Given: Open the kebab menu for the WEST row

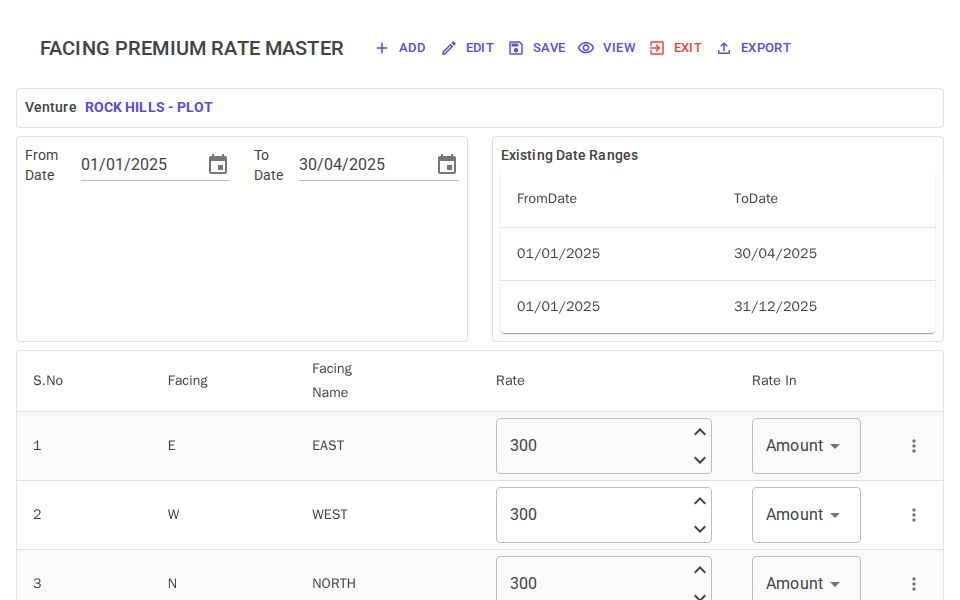Looking at the screenshot, I should tap(914, 515).
